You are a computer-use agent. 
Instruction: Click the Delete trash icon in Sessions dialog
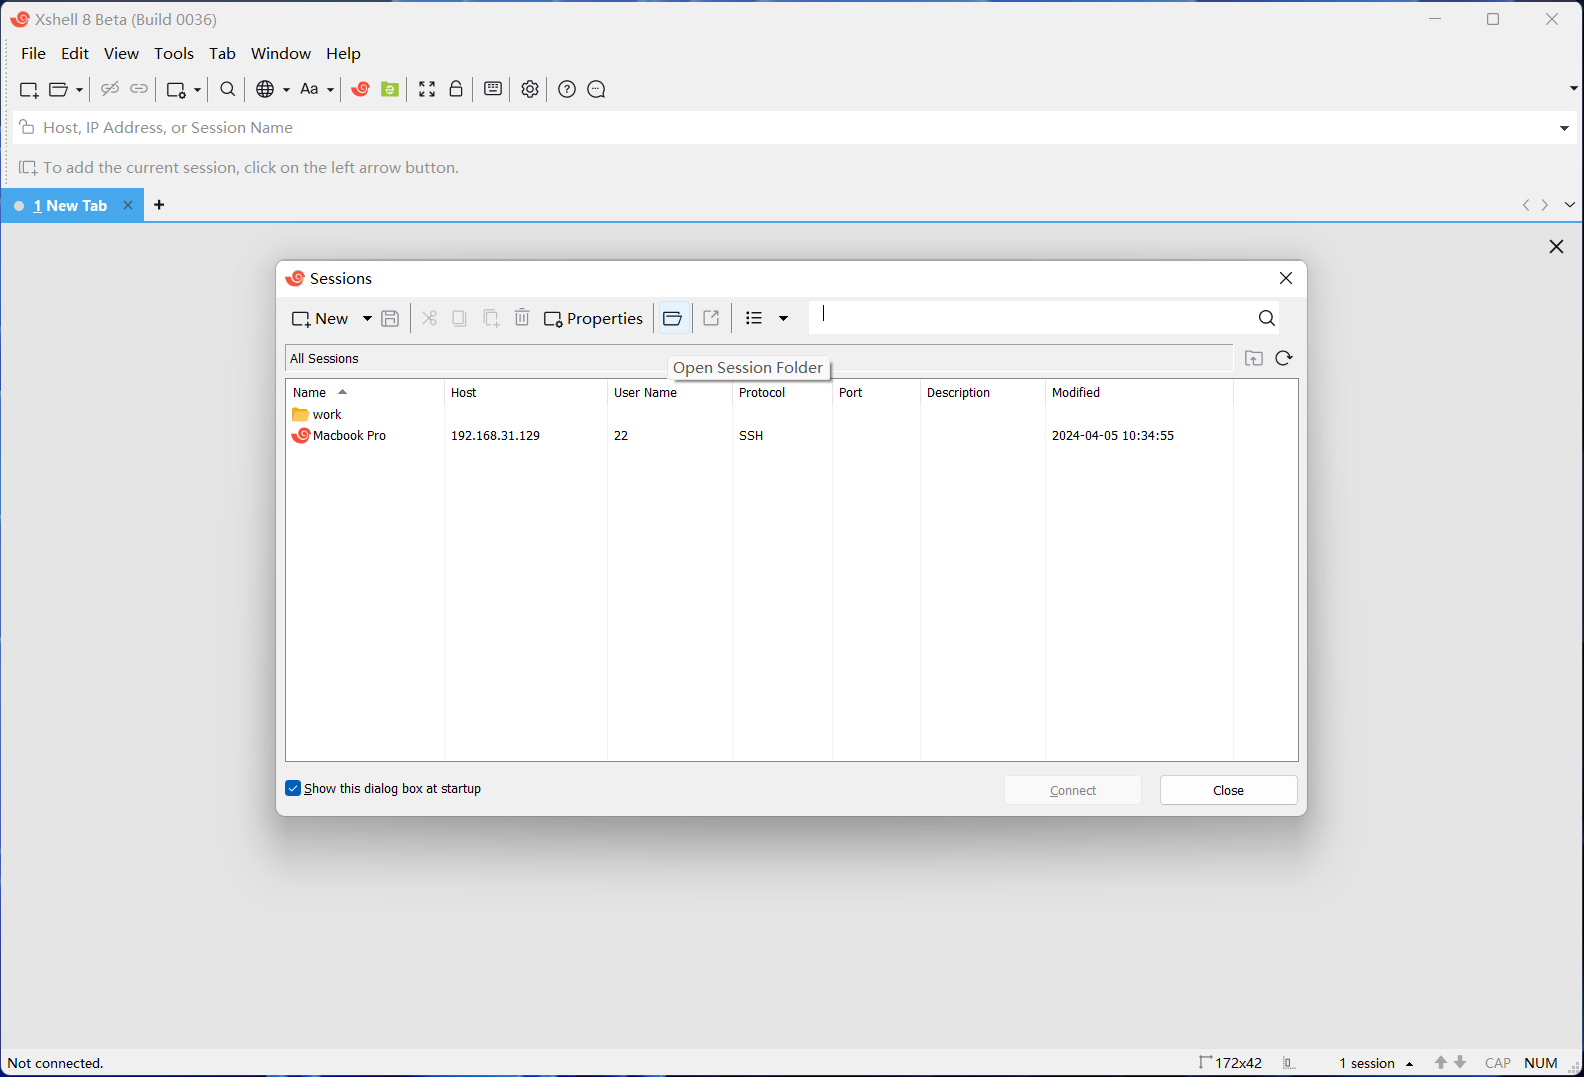pos(522,318)
